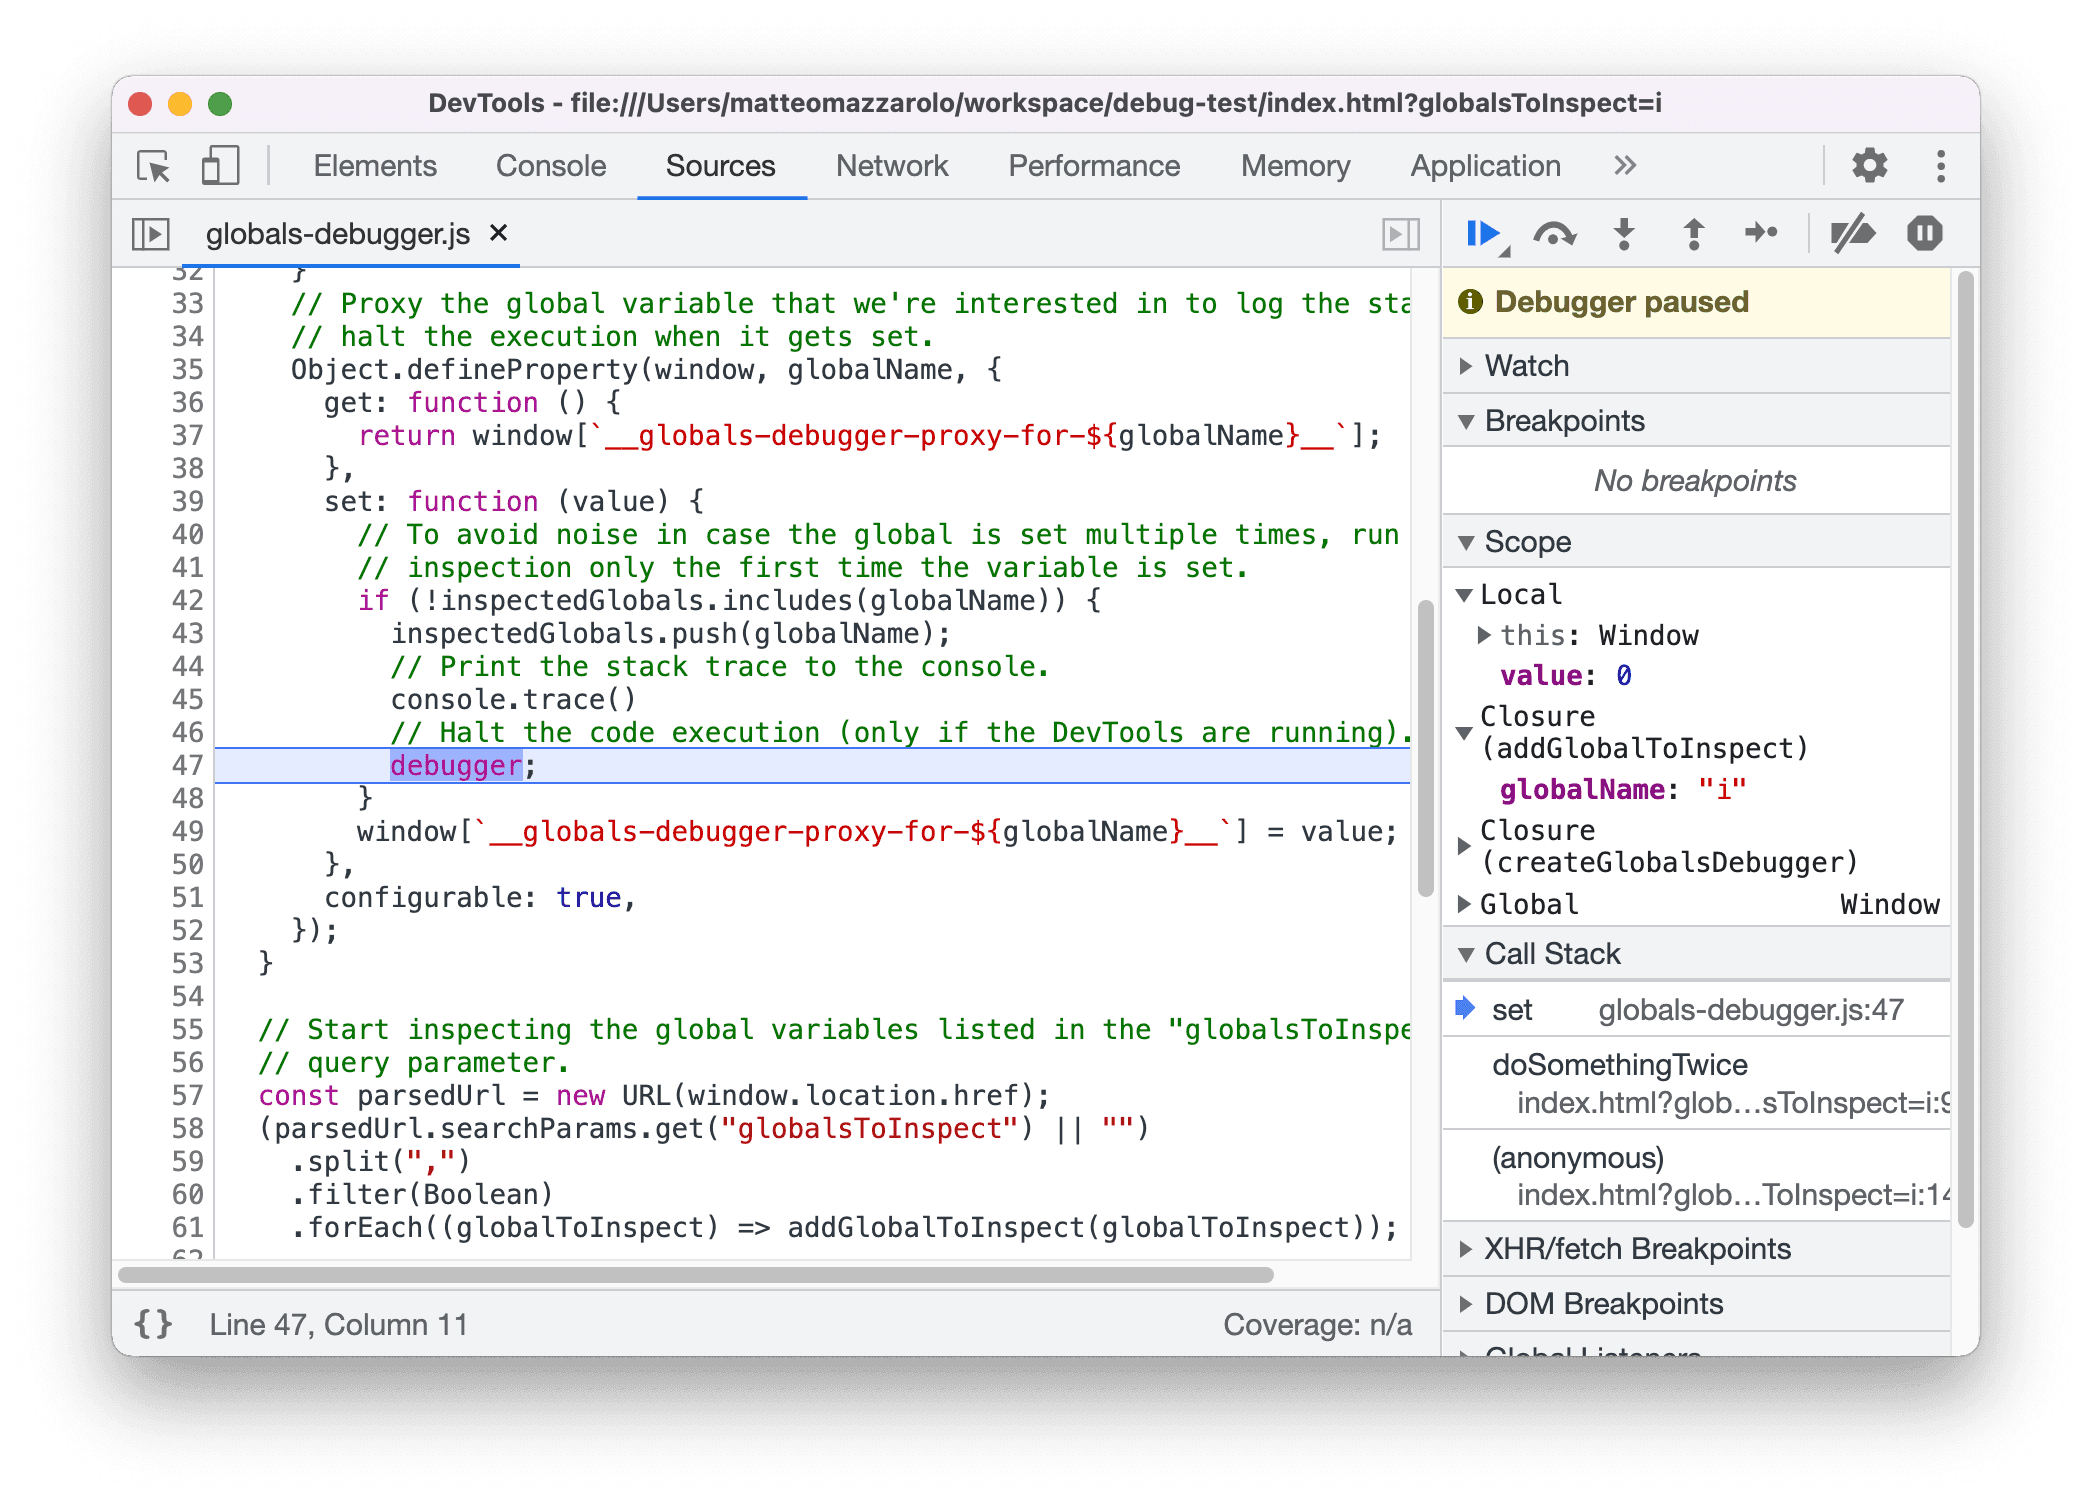Deactivate all breakpoints
Viewport: 2092px width, 1504px height.
1851,234
